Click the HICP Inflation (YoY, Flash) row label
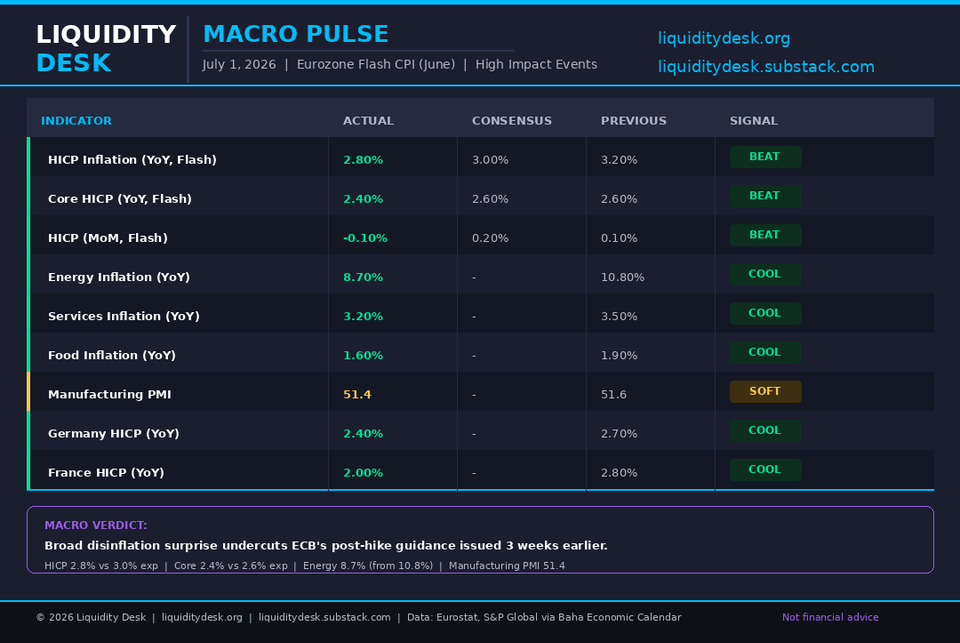This screenshot has height=643, width=960. pos(132,160)
